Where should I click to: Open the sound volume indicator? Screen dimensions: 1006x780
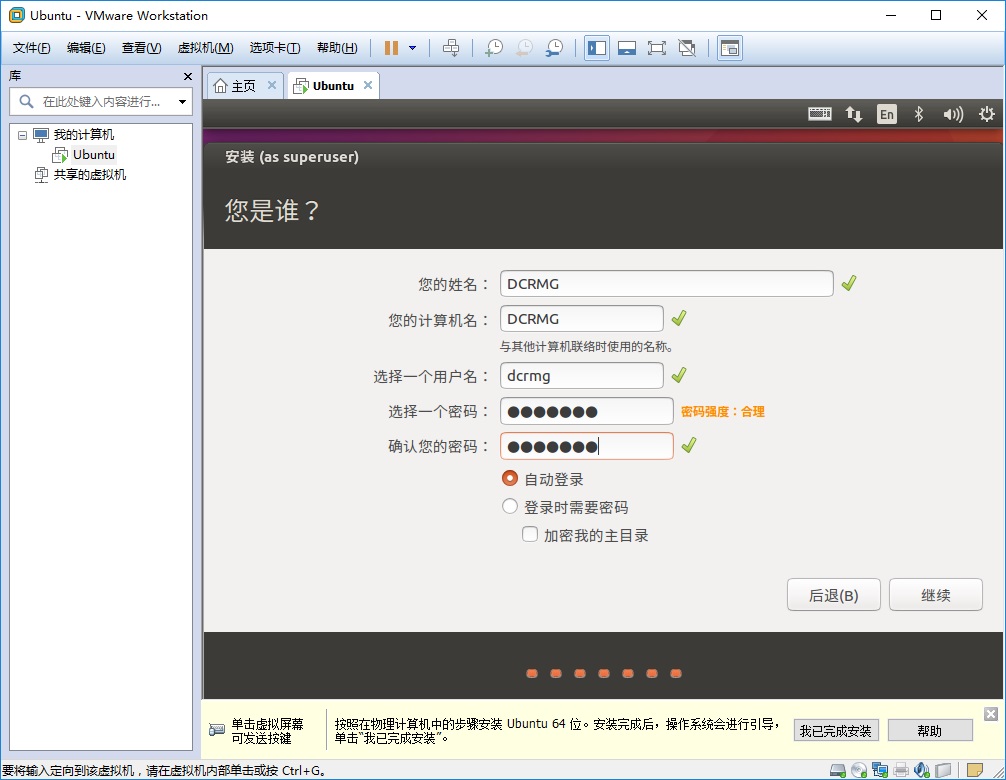point(953,114)
